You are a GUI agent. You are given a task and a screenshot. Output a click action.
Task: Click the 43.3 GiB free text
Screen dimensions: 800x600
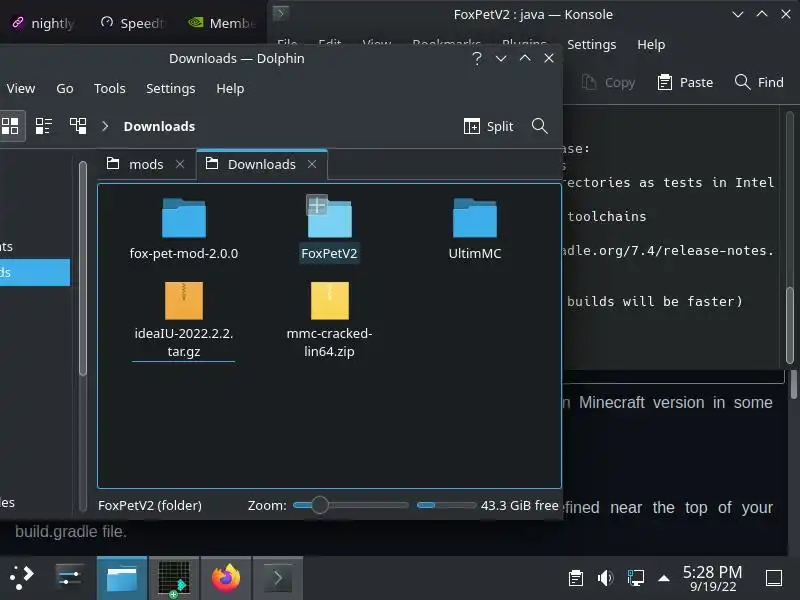tap(519, 505)
